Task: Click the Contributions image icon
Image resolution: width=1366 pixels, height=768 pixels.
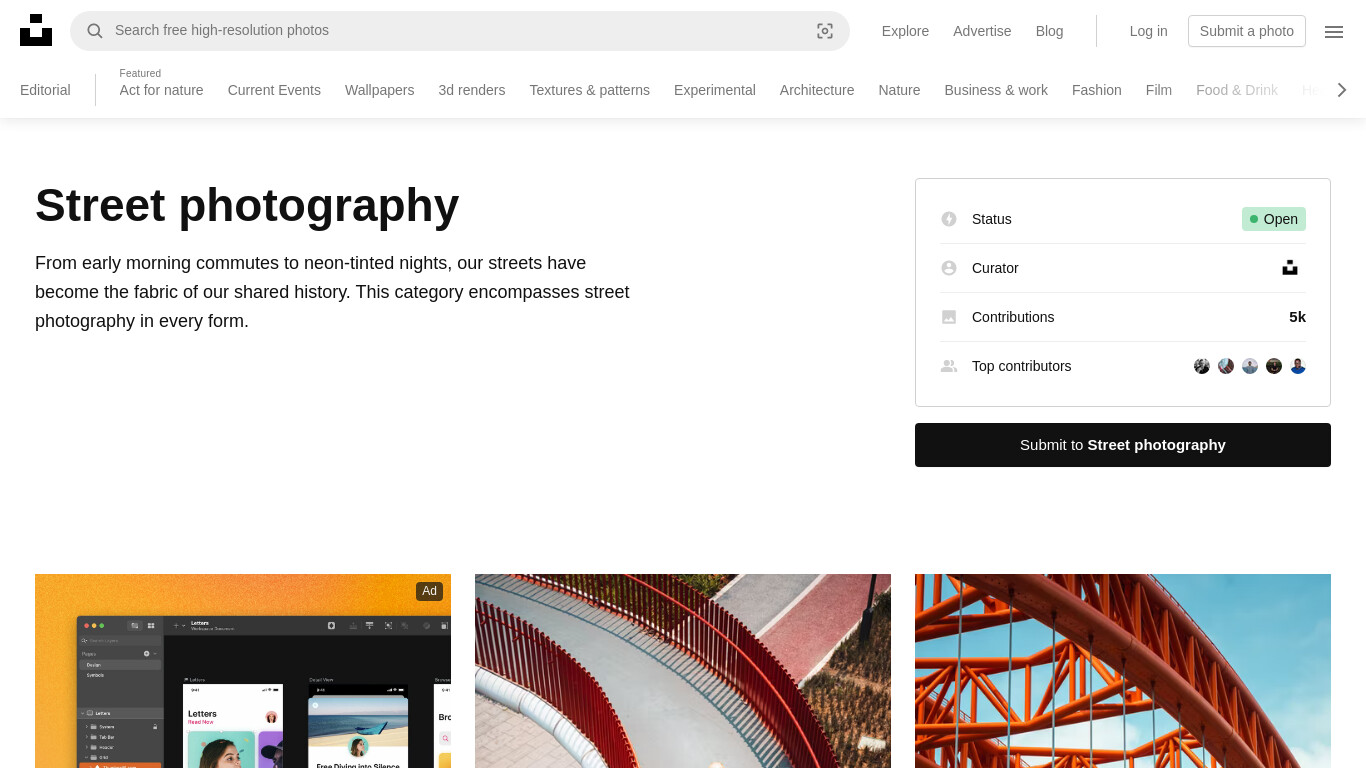Action: [x=949, y=317]
